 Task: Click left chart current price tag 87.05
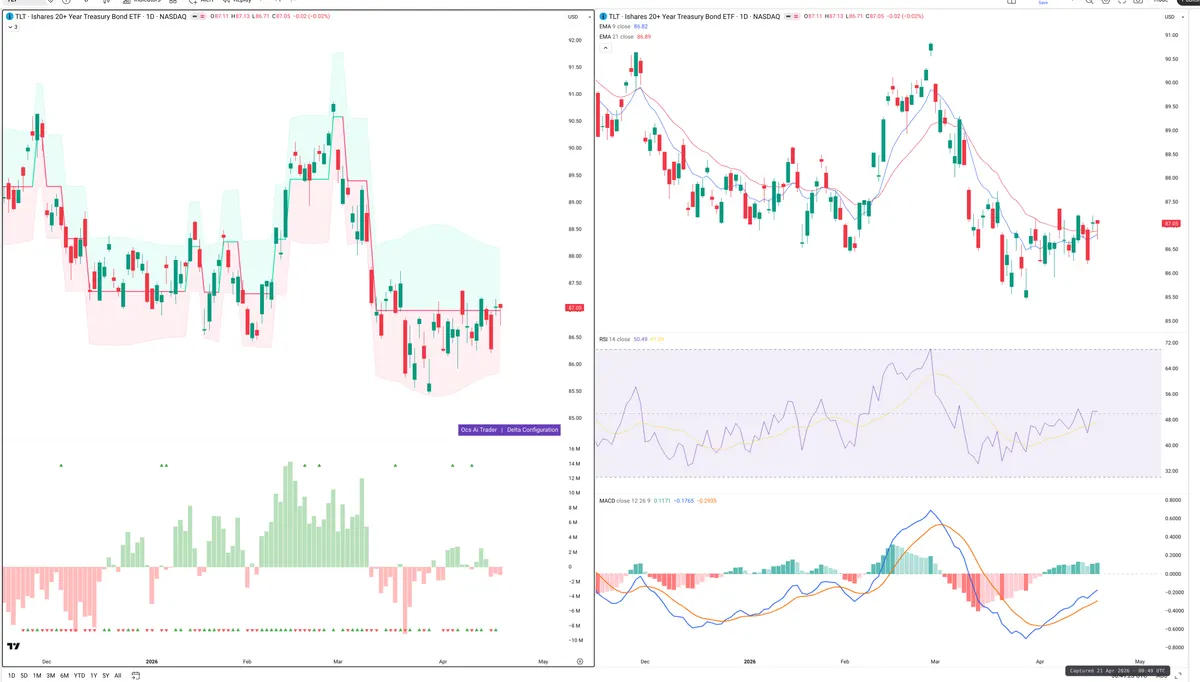574,308
